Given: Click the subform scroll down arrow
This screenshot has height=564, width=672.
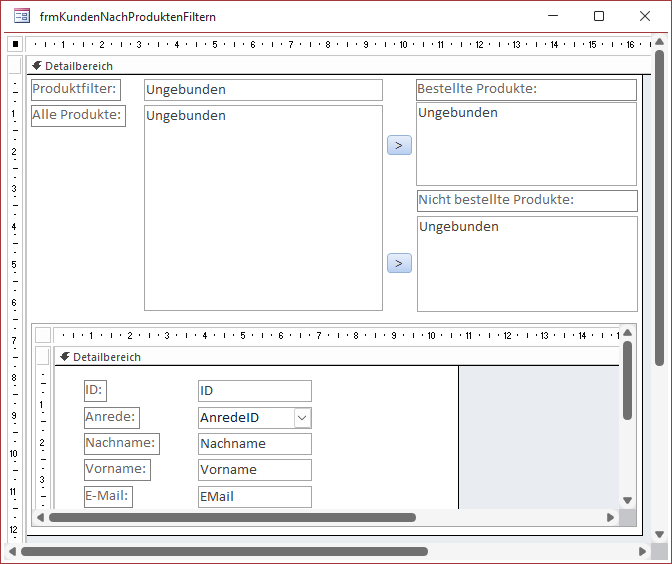Looking at the screenshot, I should 627,500.
